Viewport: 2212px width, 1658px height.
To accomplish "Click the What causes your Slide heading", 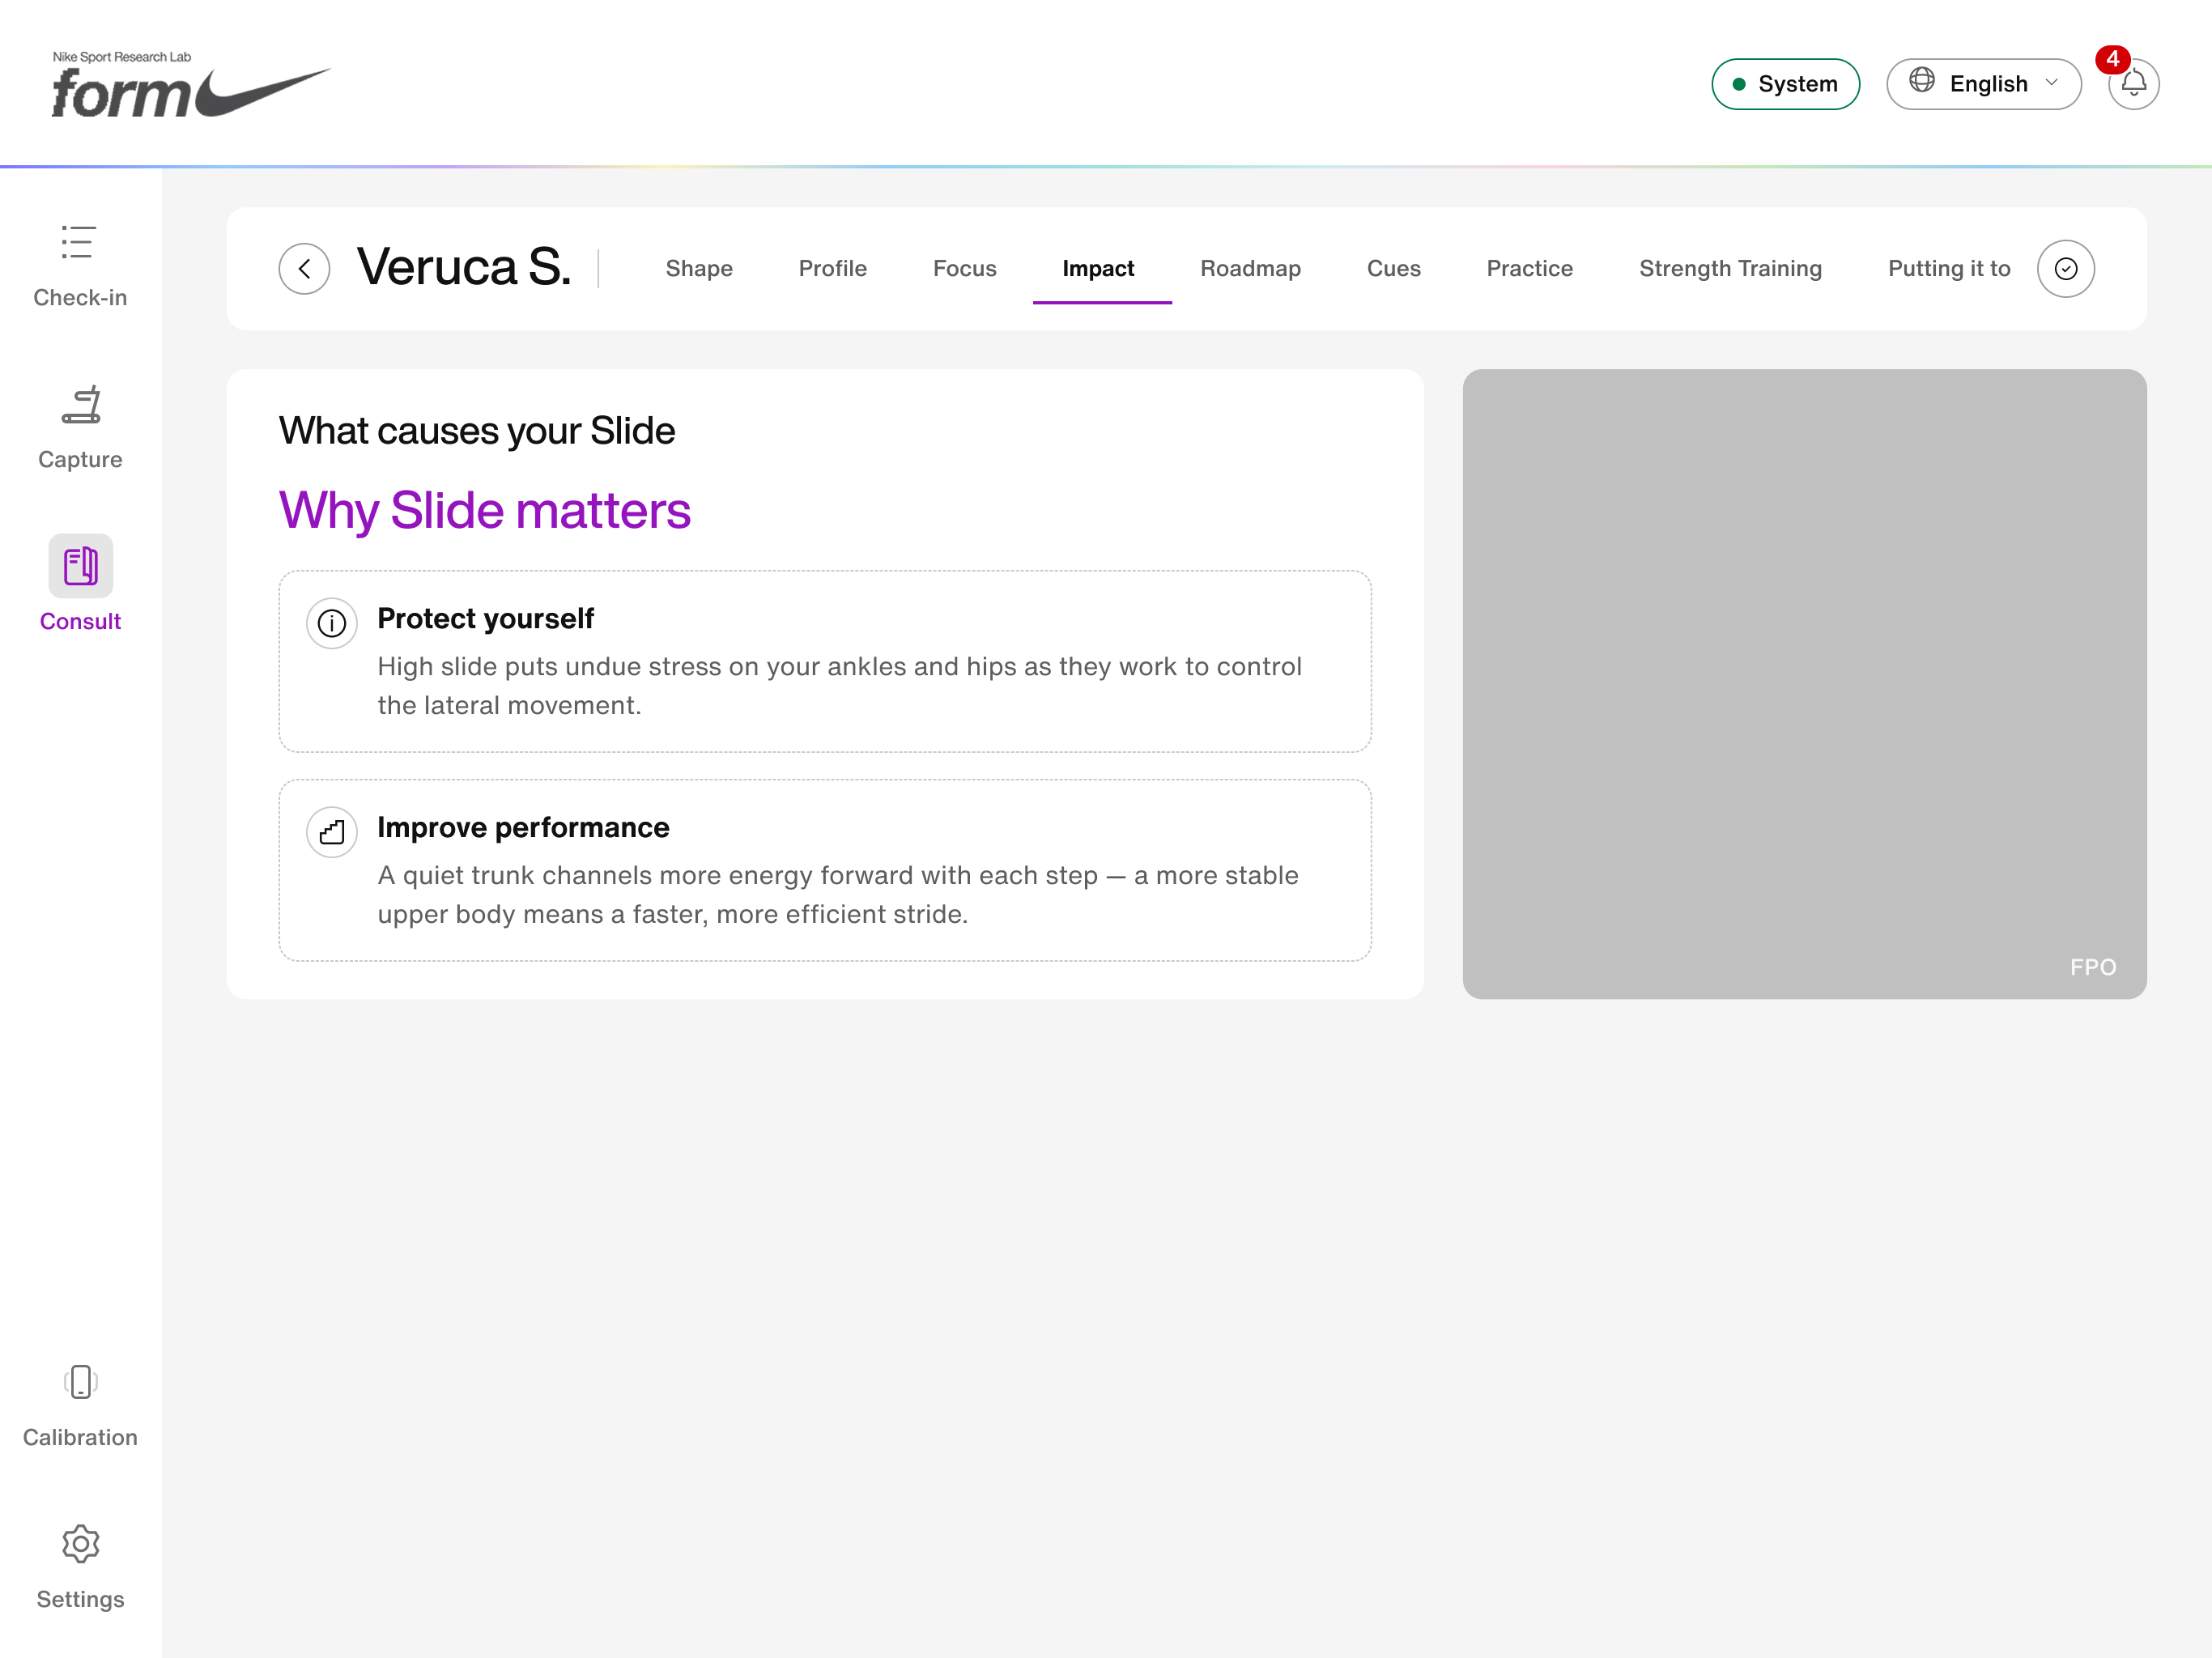I will click(x=477, y=431).
